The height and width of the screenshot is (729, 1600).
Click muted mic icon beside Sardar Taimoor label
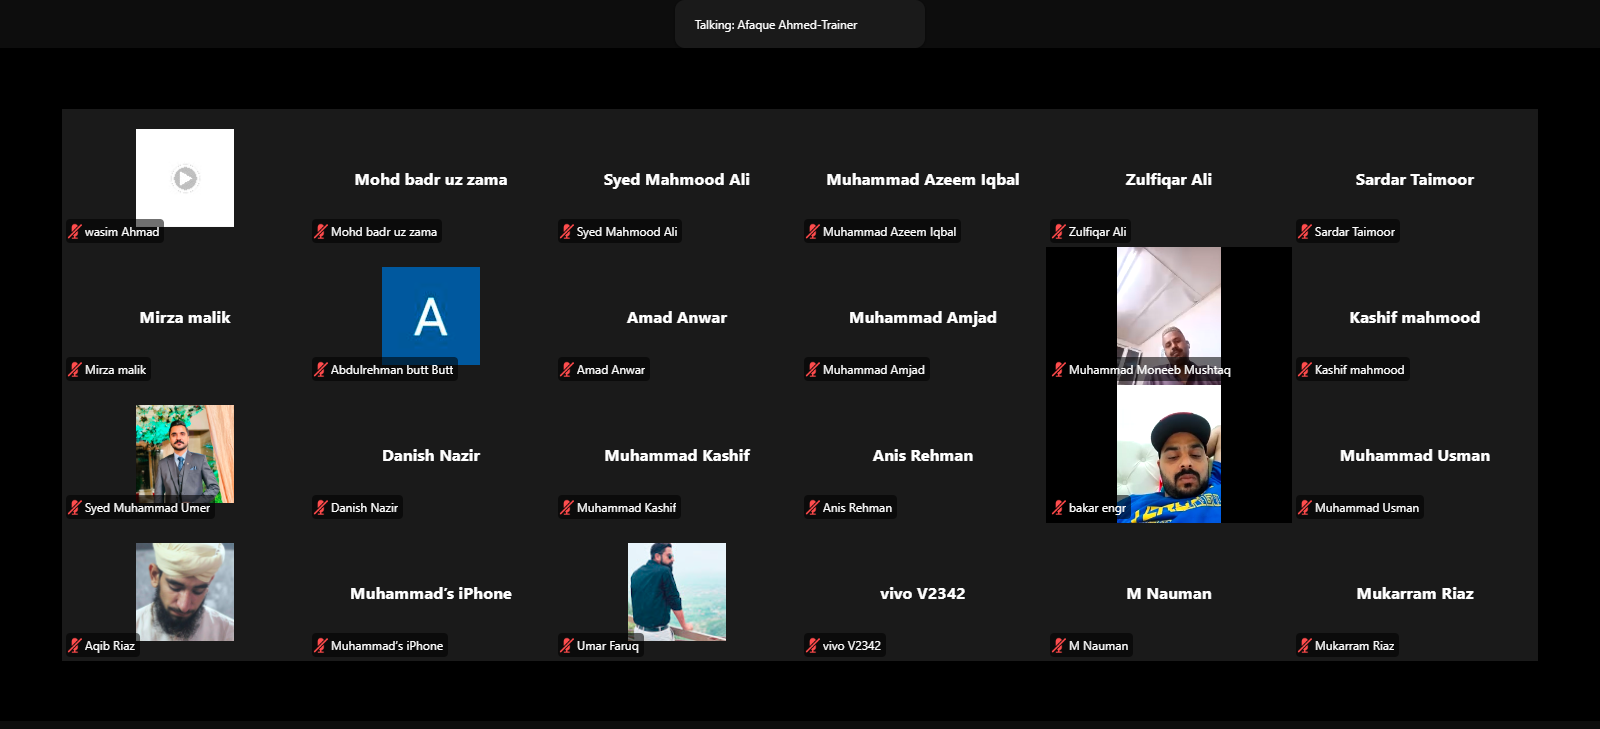tap(1305, 232)
